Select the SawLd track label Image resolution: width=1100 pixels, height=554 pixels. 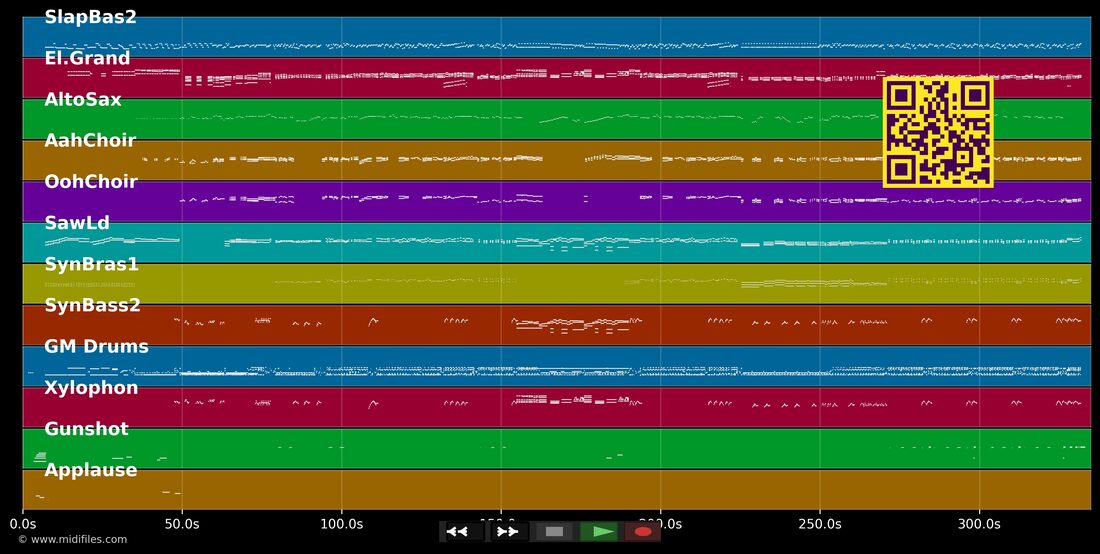(x=77, y=223)
